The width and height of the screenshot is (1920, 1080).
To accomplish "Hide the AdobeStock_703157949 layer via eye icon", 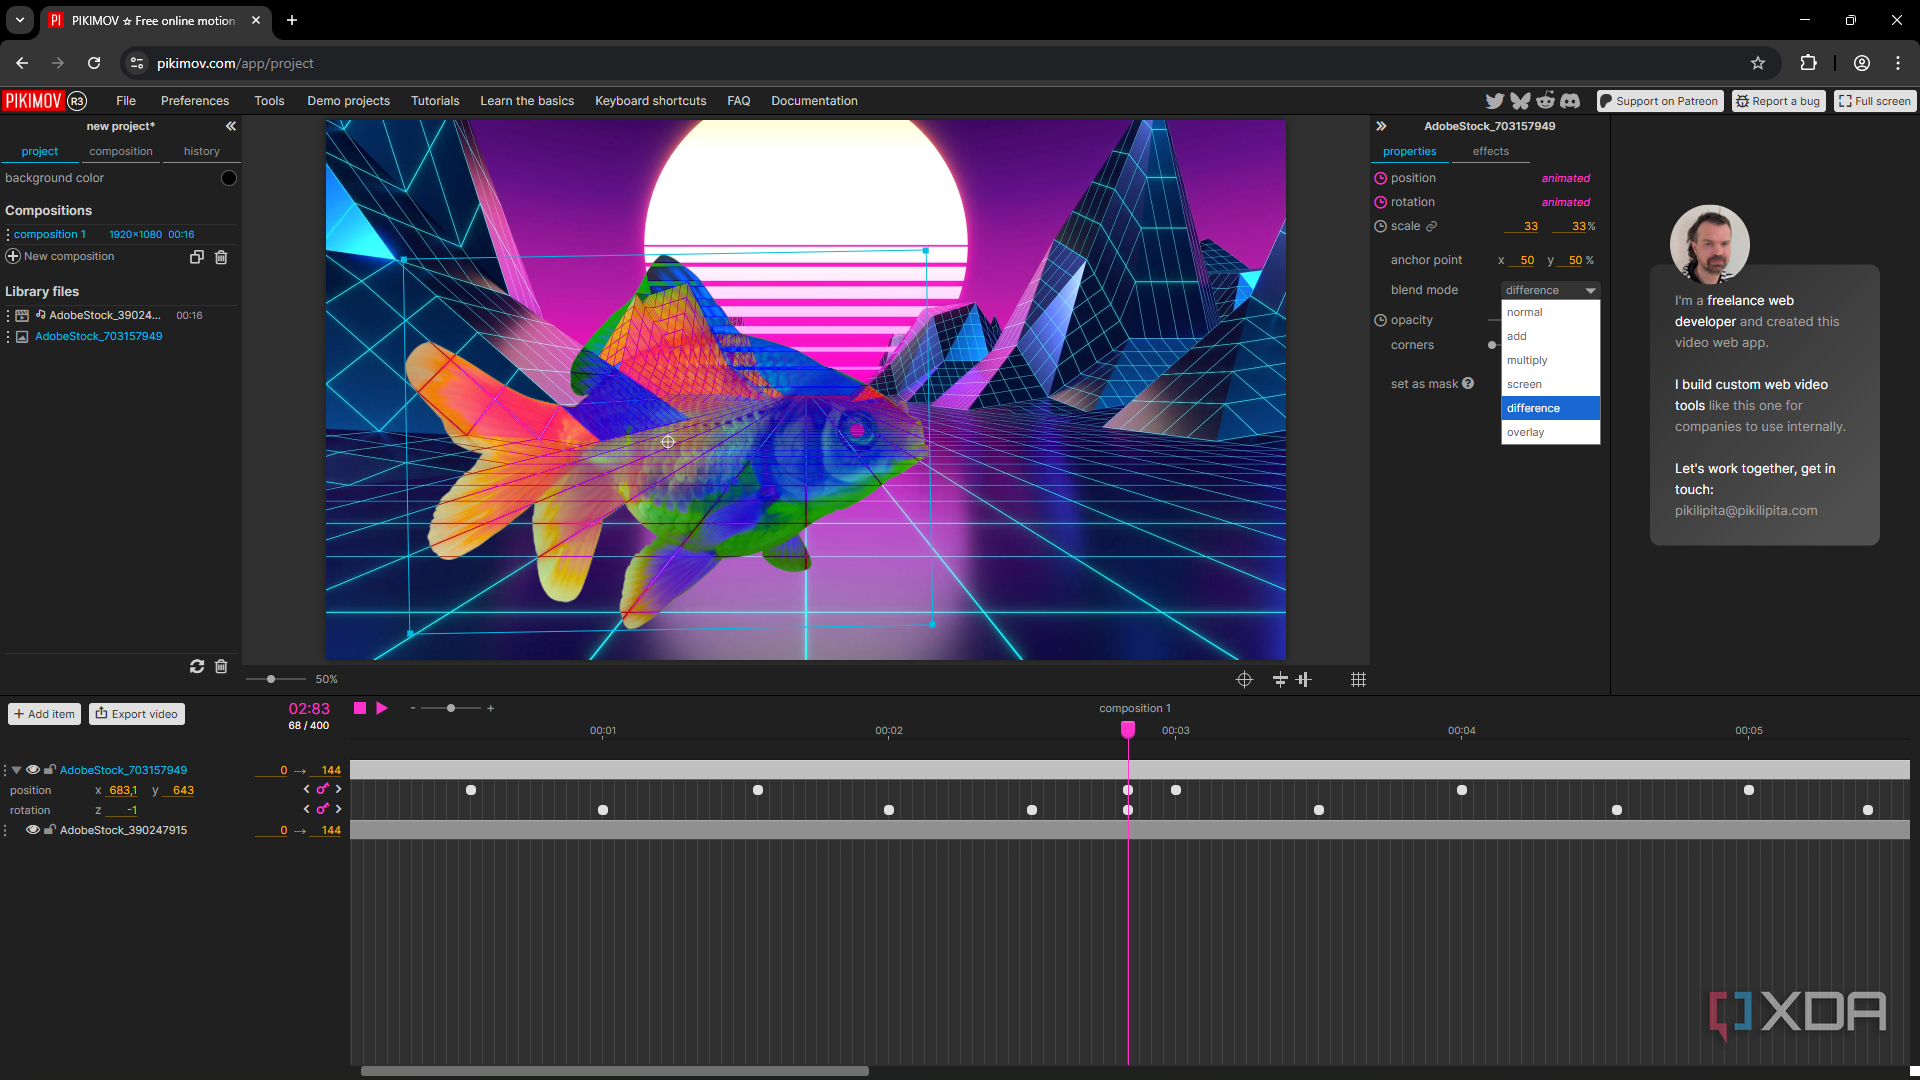I will [x=33, y=770].
